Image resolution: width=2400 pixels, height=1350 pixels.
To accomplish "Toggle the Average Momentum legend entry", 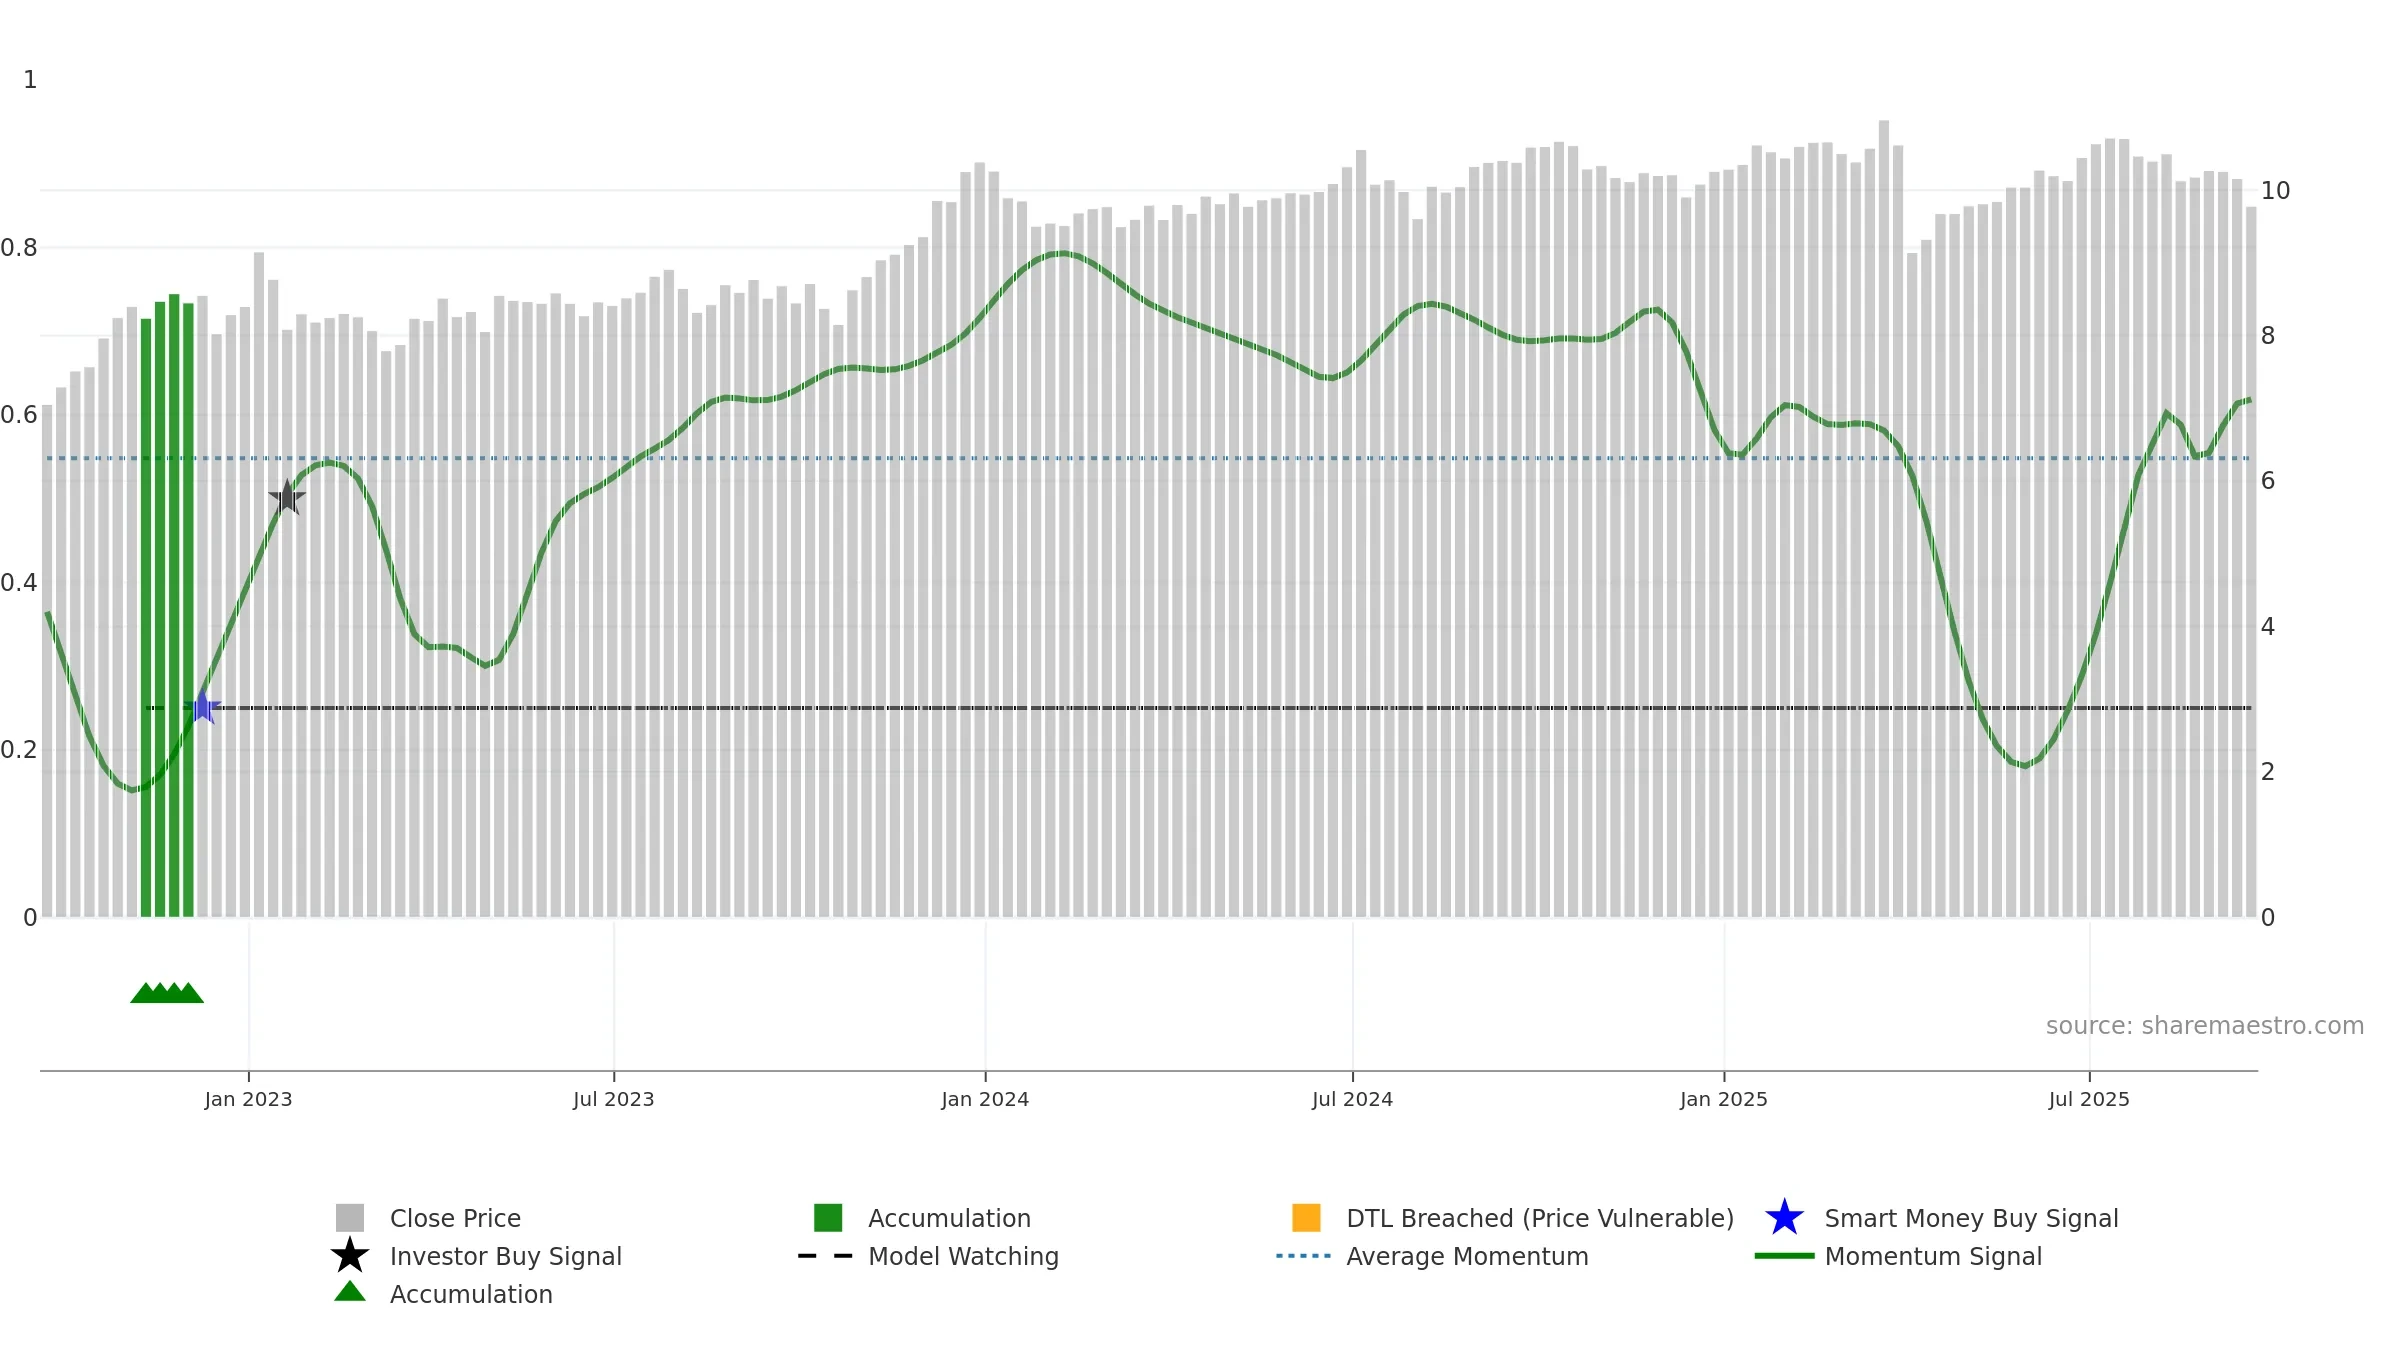I will (x=1432, y=1256).
